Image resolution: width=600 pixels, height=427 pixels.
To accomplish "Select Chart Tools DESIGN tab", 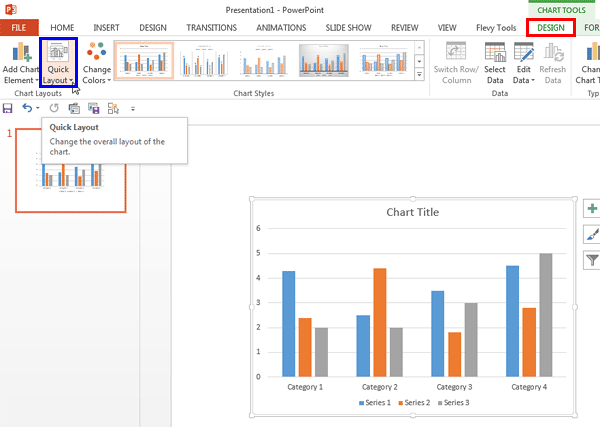I will pos(551,28).
